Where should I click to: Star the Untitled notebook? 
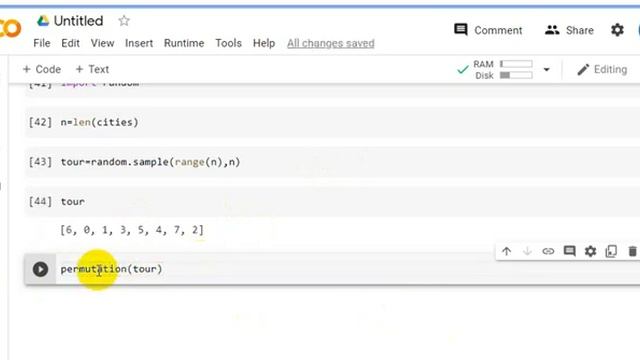tap(124, 20)
